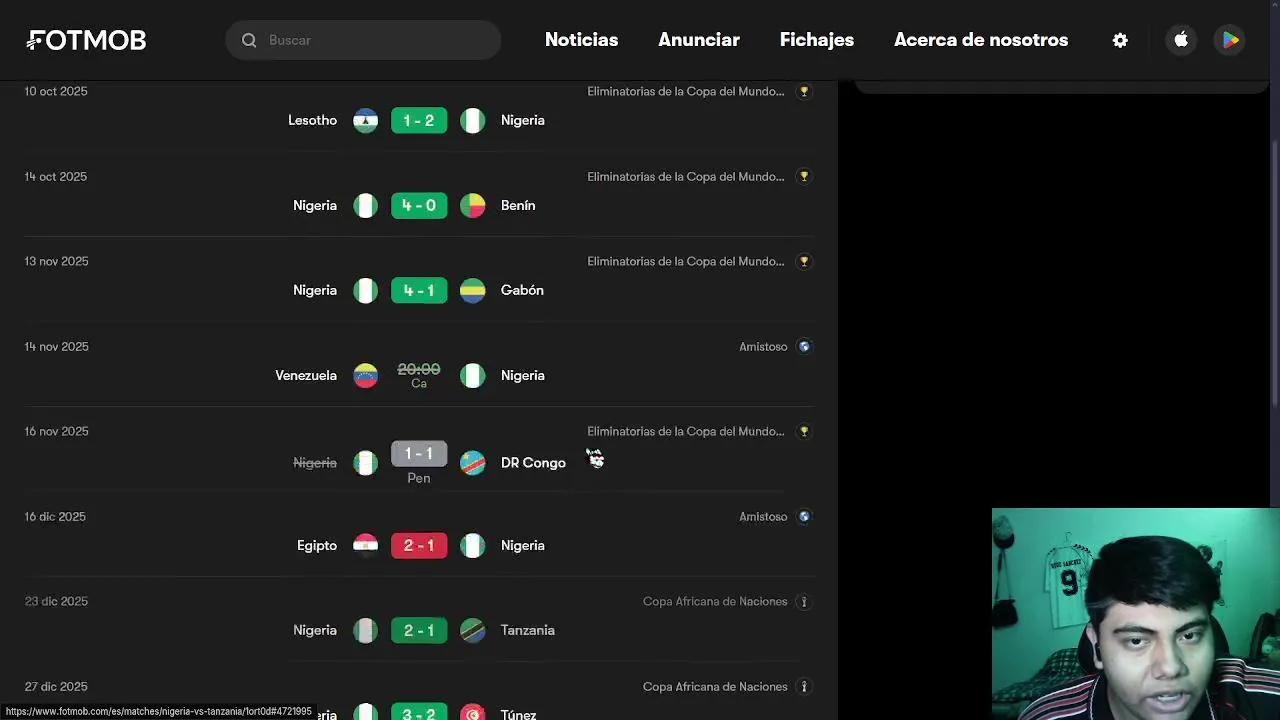Click the 14 oct 2025 date label
Screen dimensions: 1280x720
pyautogui.click(x=56, y=176)
